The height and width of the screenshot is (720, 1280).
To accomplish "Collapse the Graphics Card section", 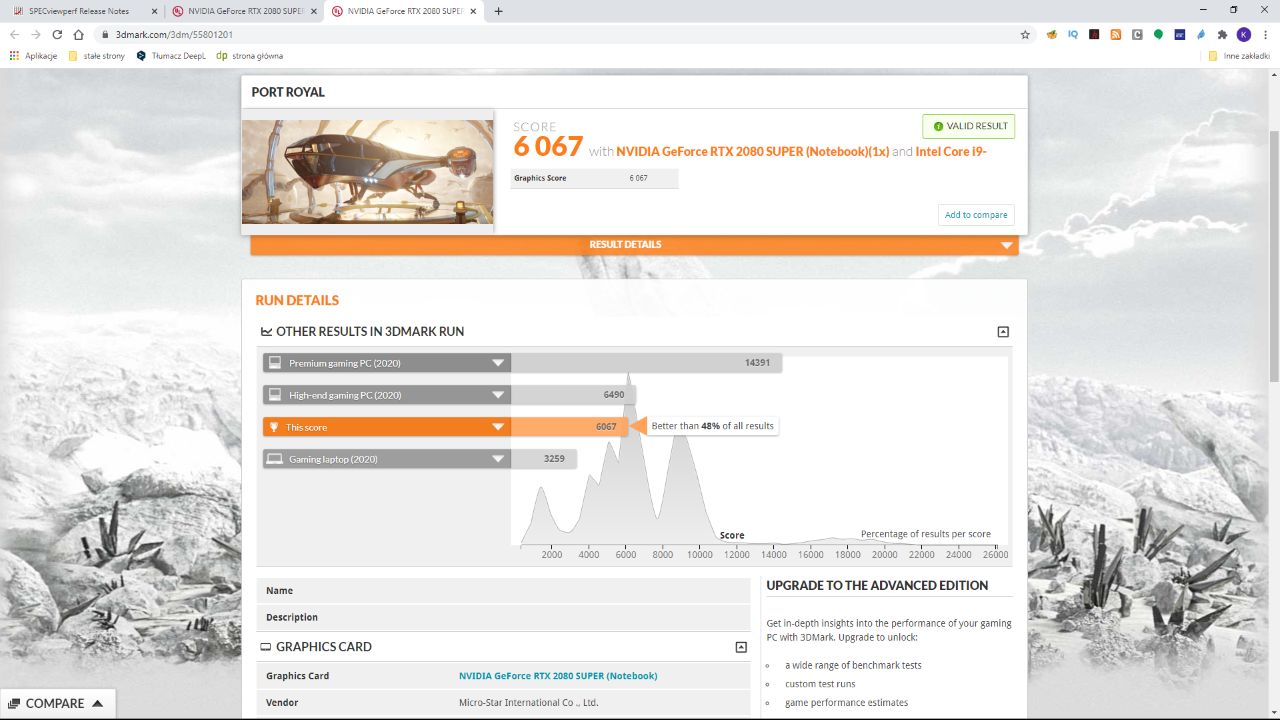I will click(741, 647).
